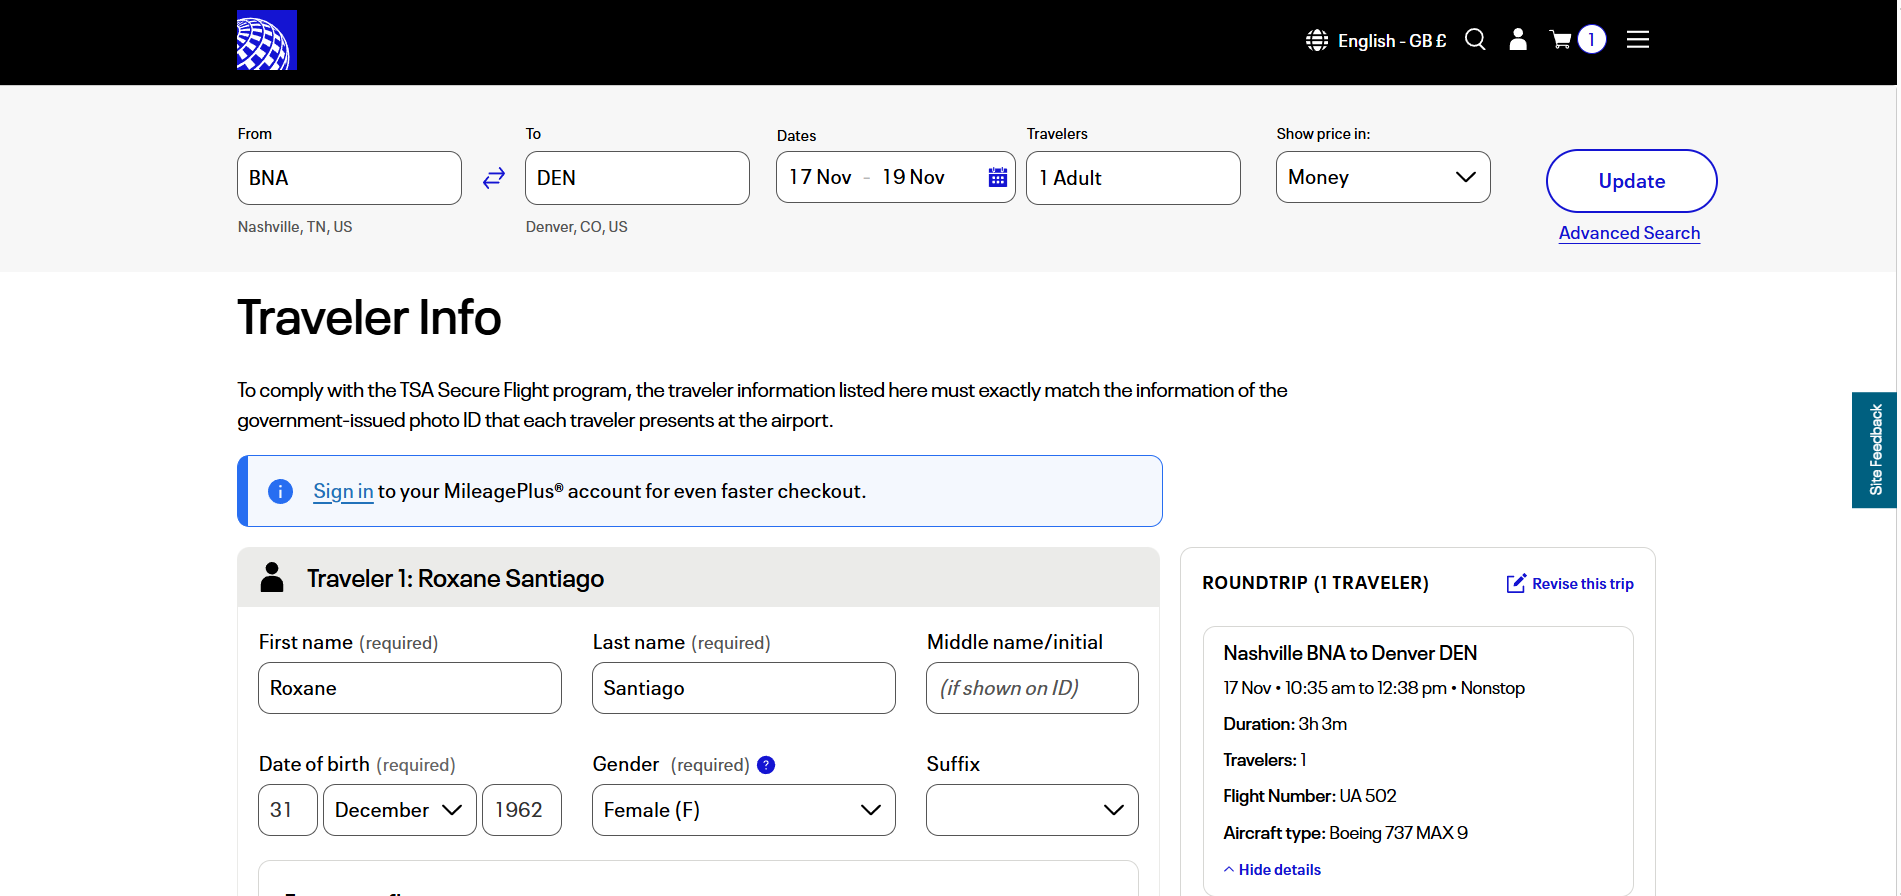Screen dimensions: 1901x896
Task: Open the search magnifier icon
Action: coord(1475,40)
